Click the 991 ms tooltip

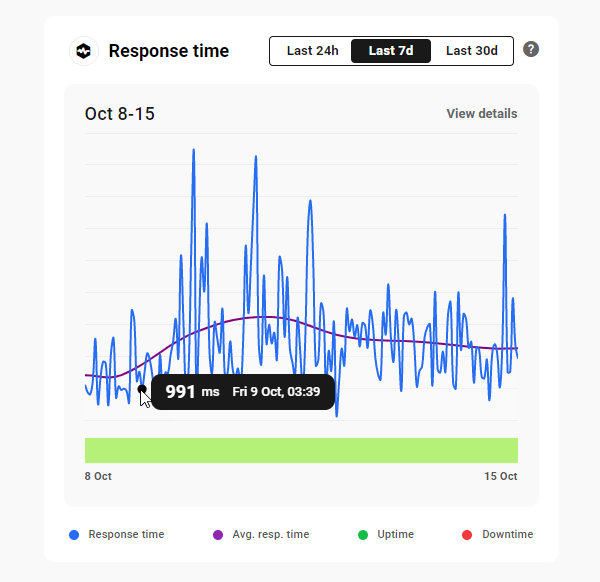[x=243, y=392]
